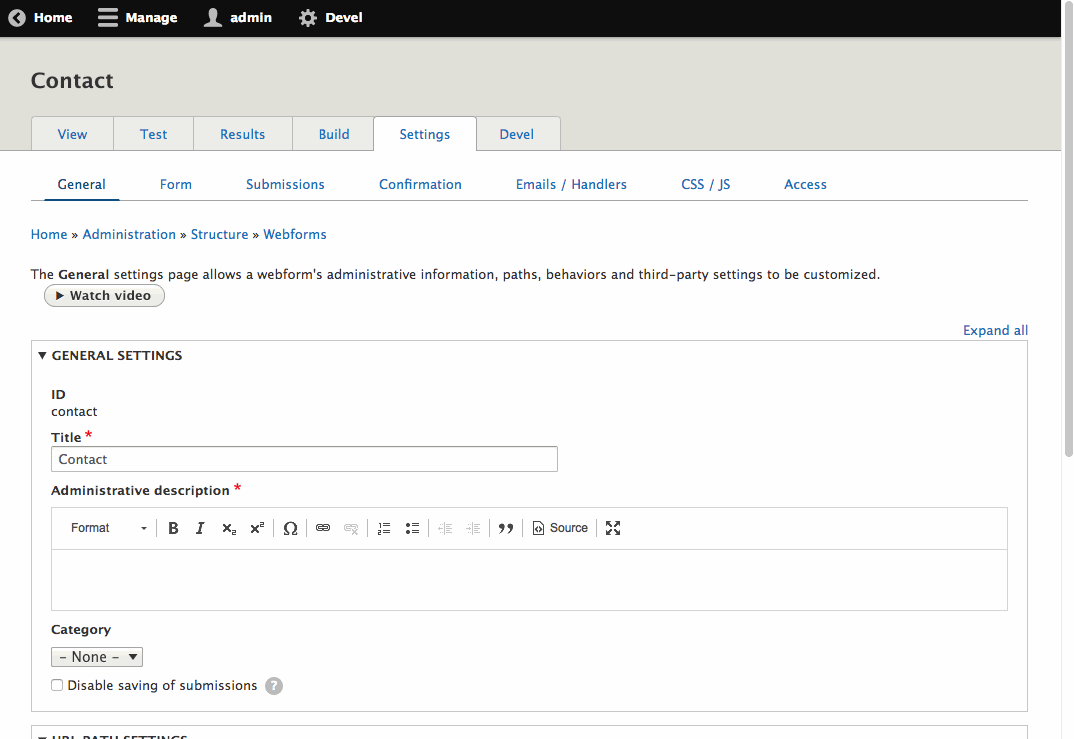Insert a block quote

(506, 528)
